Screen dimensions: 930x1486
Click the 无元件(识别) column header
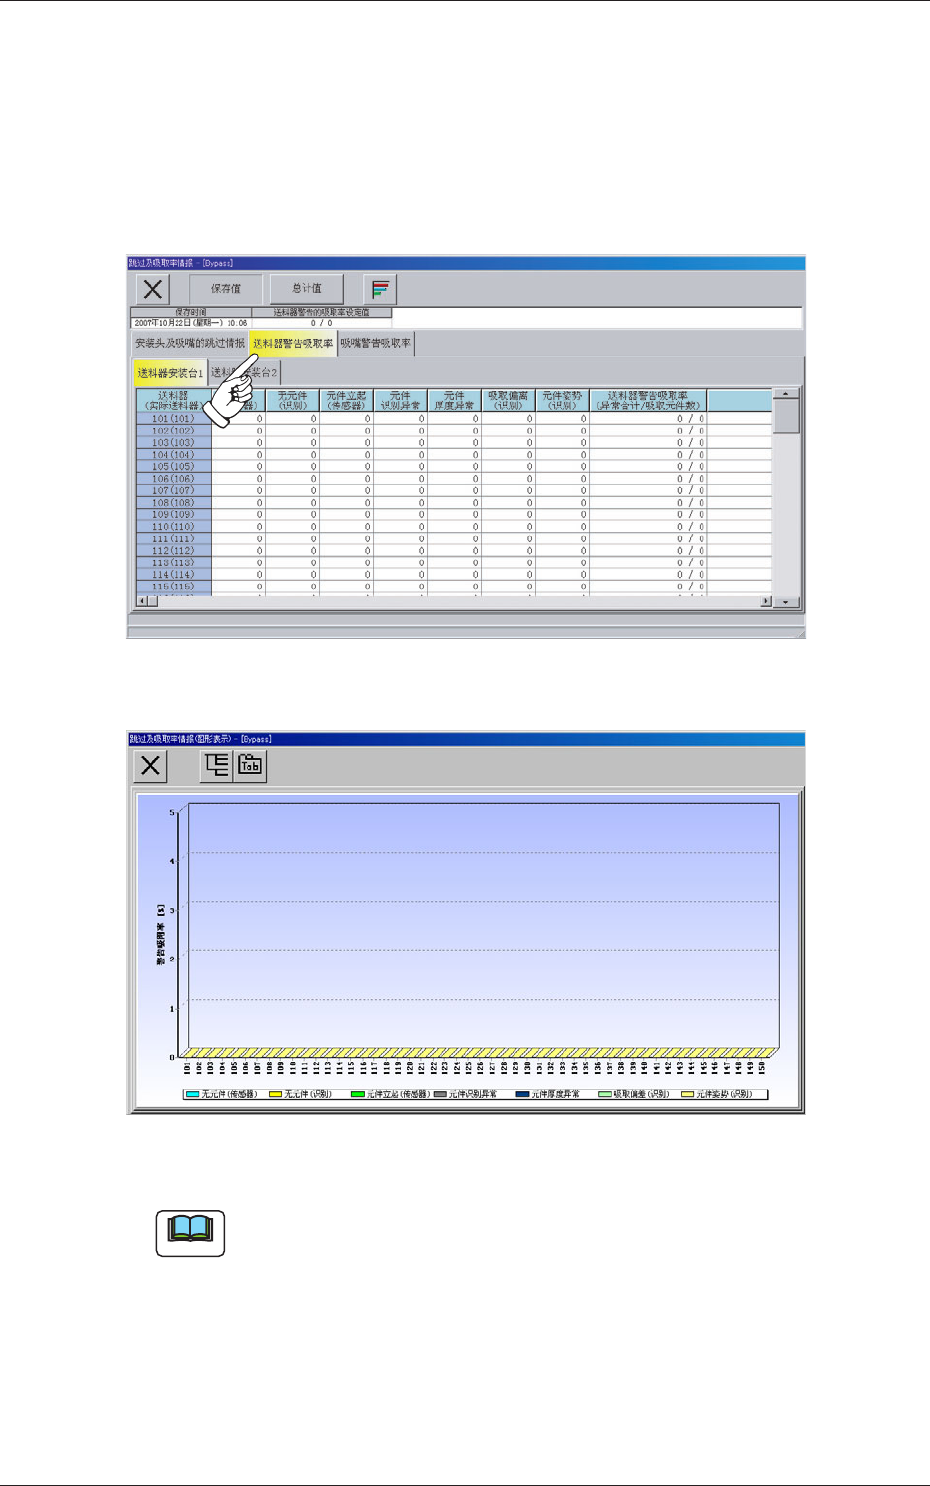293,401
